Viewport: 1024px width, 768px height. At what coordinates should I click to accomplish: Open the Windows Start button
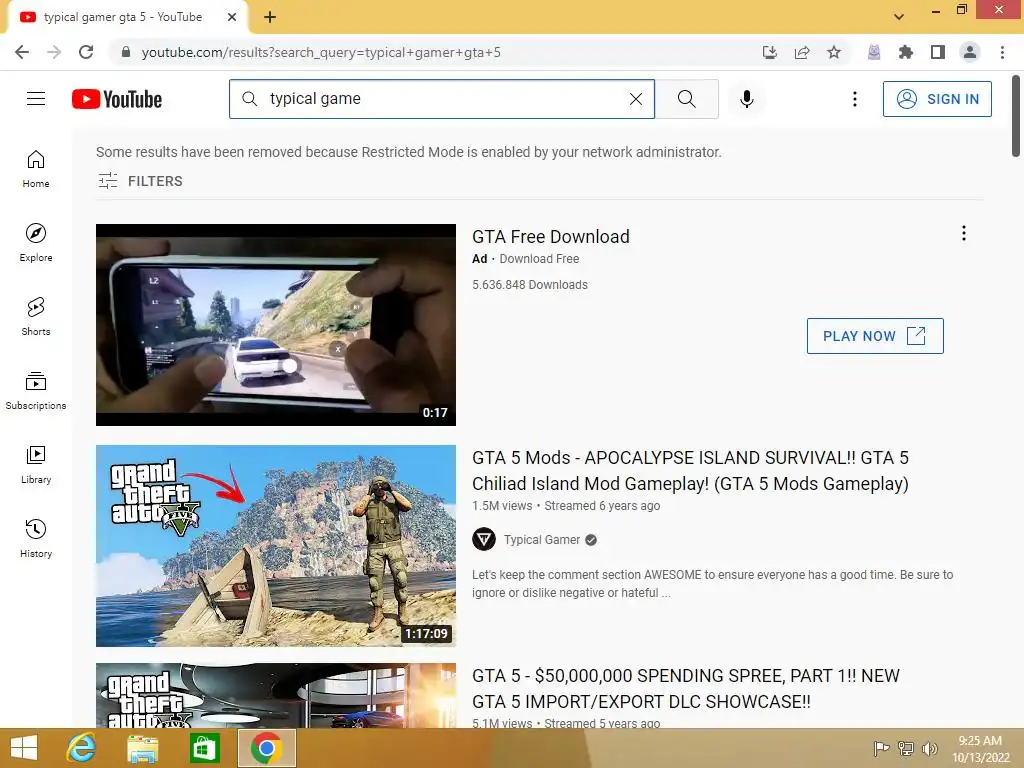coord(24,748)
